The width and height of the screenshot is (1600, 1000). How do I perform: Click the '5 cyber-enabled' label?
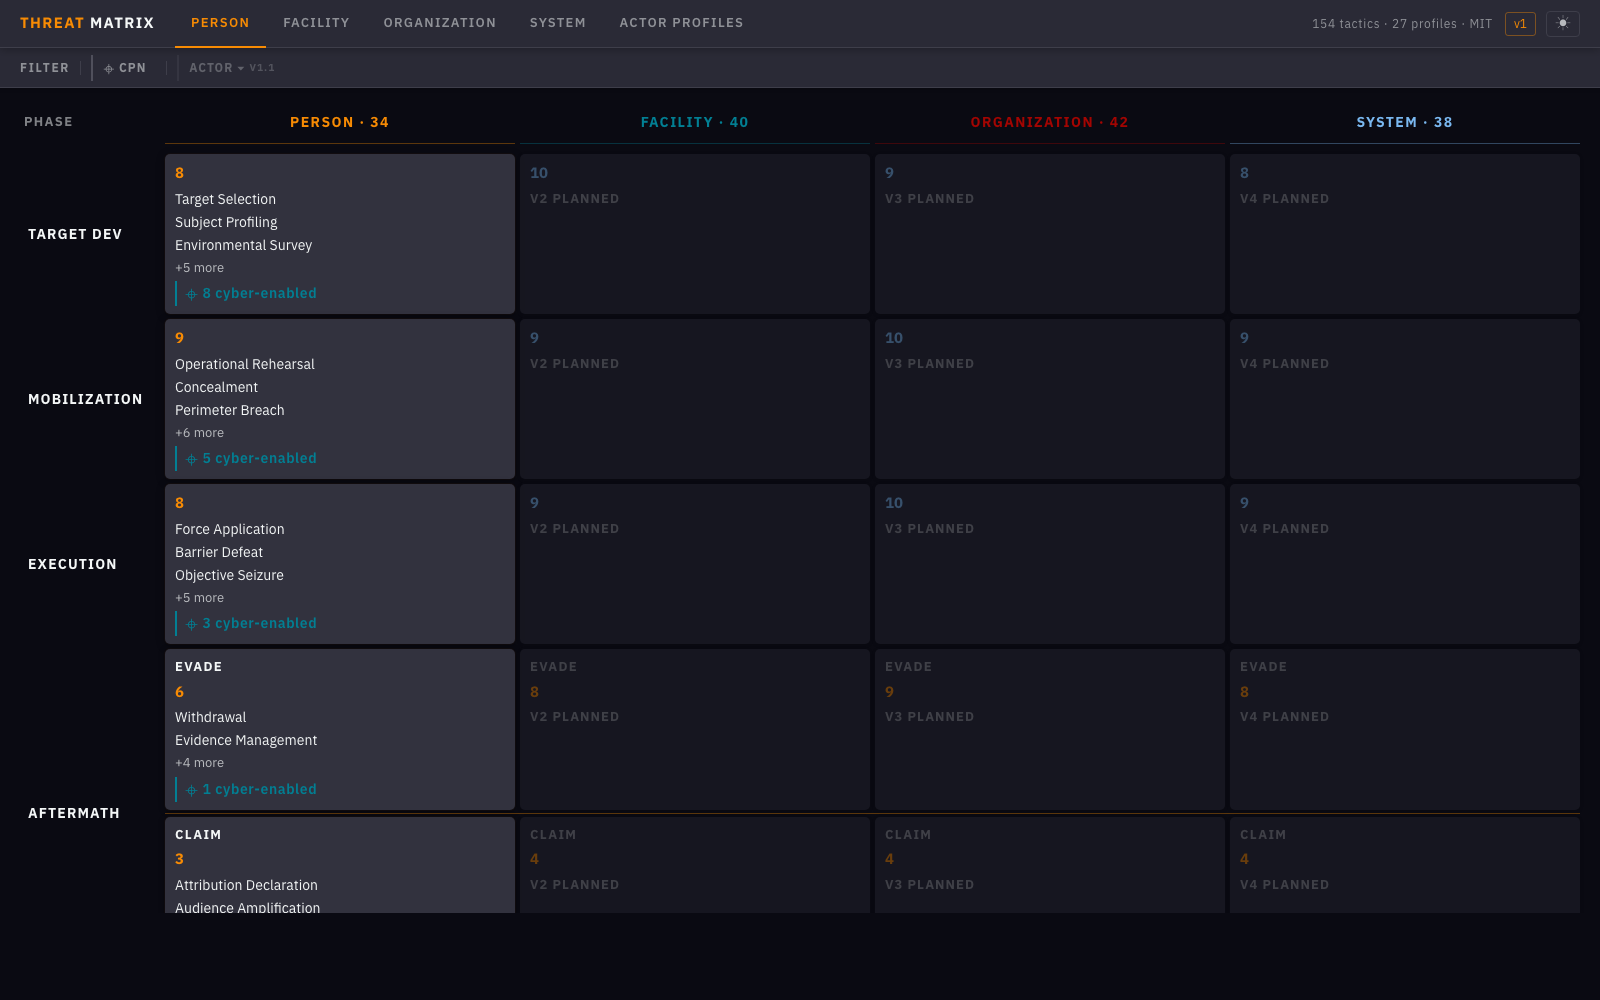pyautogui.click(x=259, y=458)
